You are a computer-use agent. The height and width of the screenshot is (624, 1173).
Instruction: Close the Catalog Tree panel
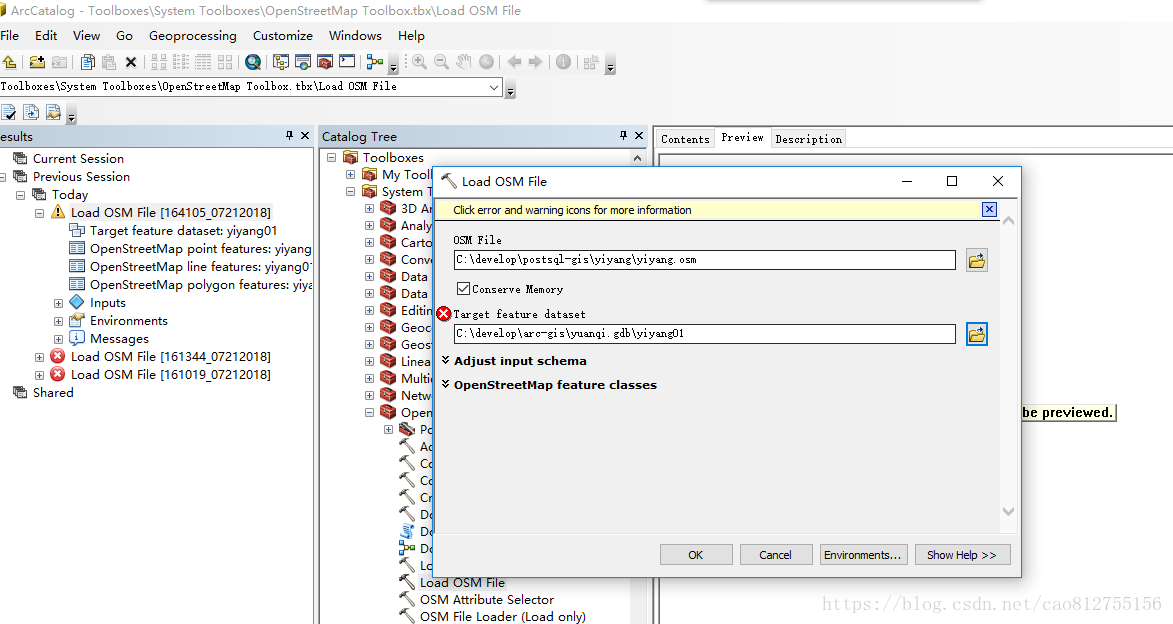[x=639, y=135]
